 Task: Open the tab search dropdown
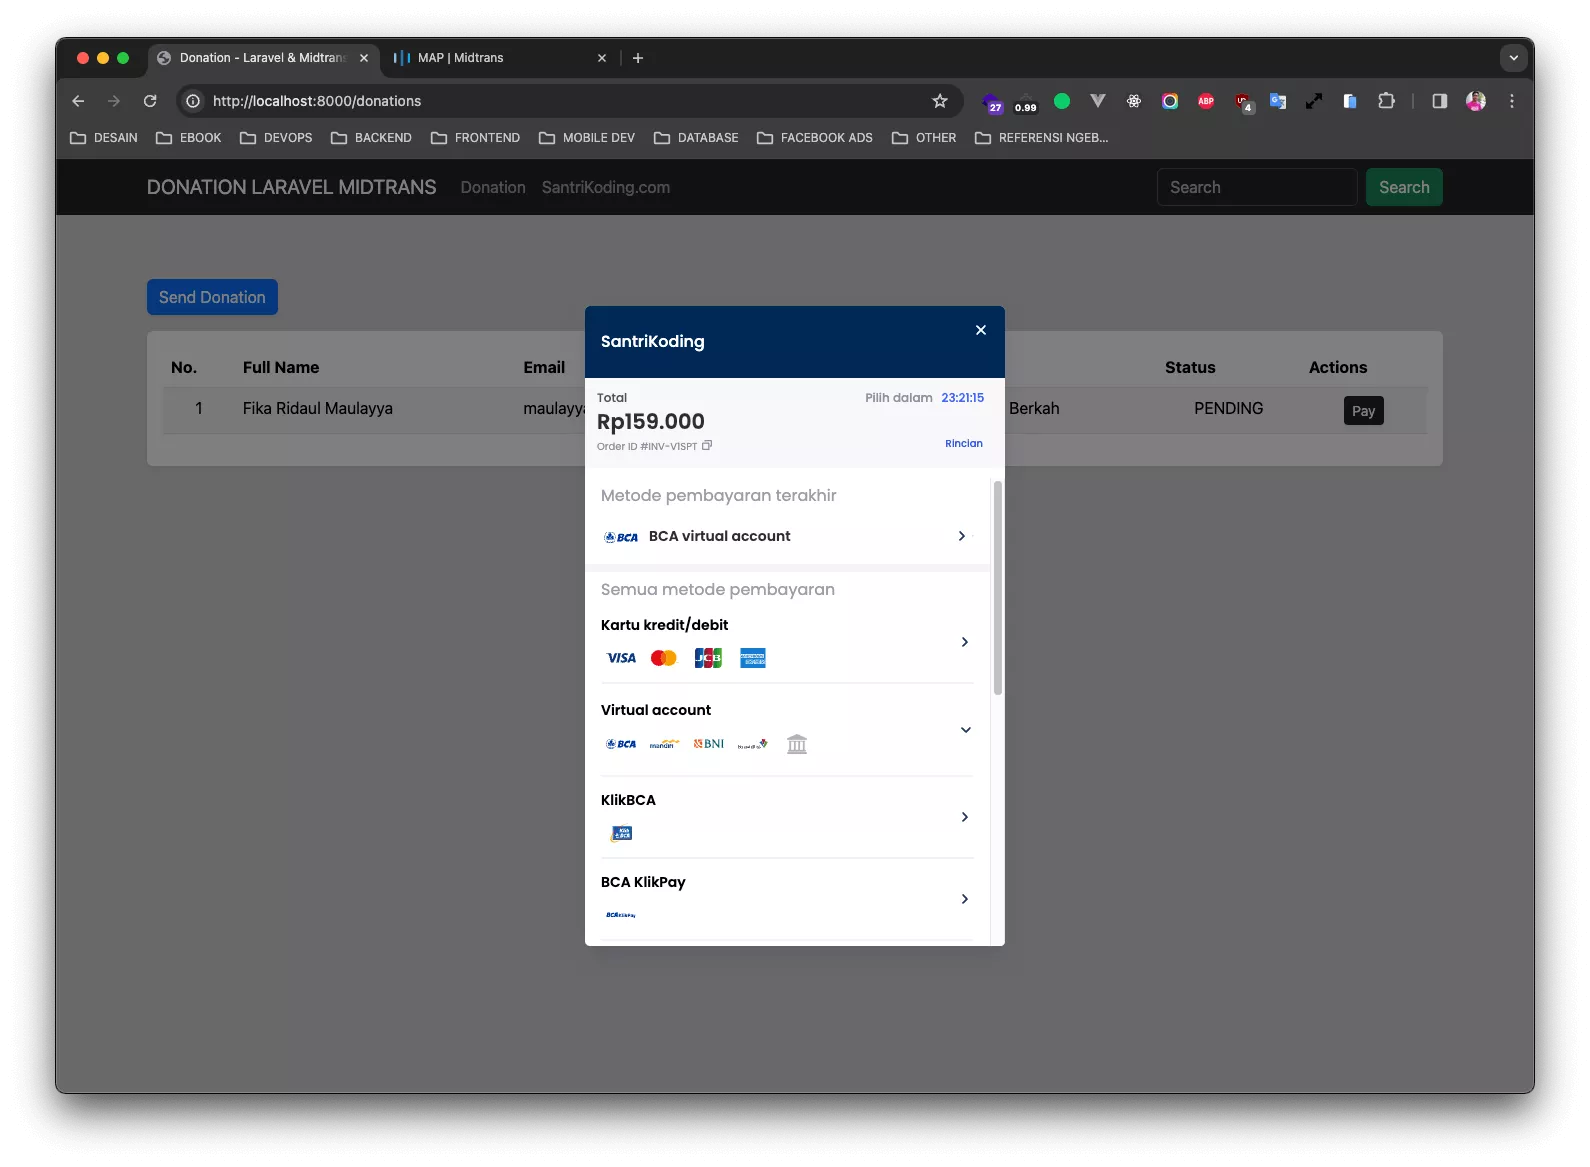click(1514, 58)
